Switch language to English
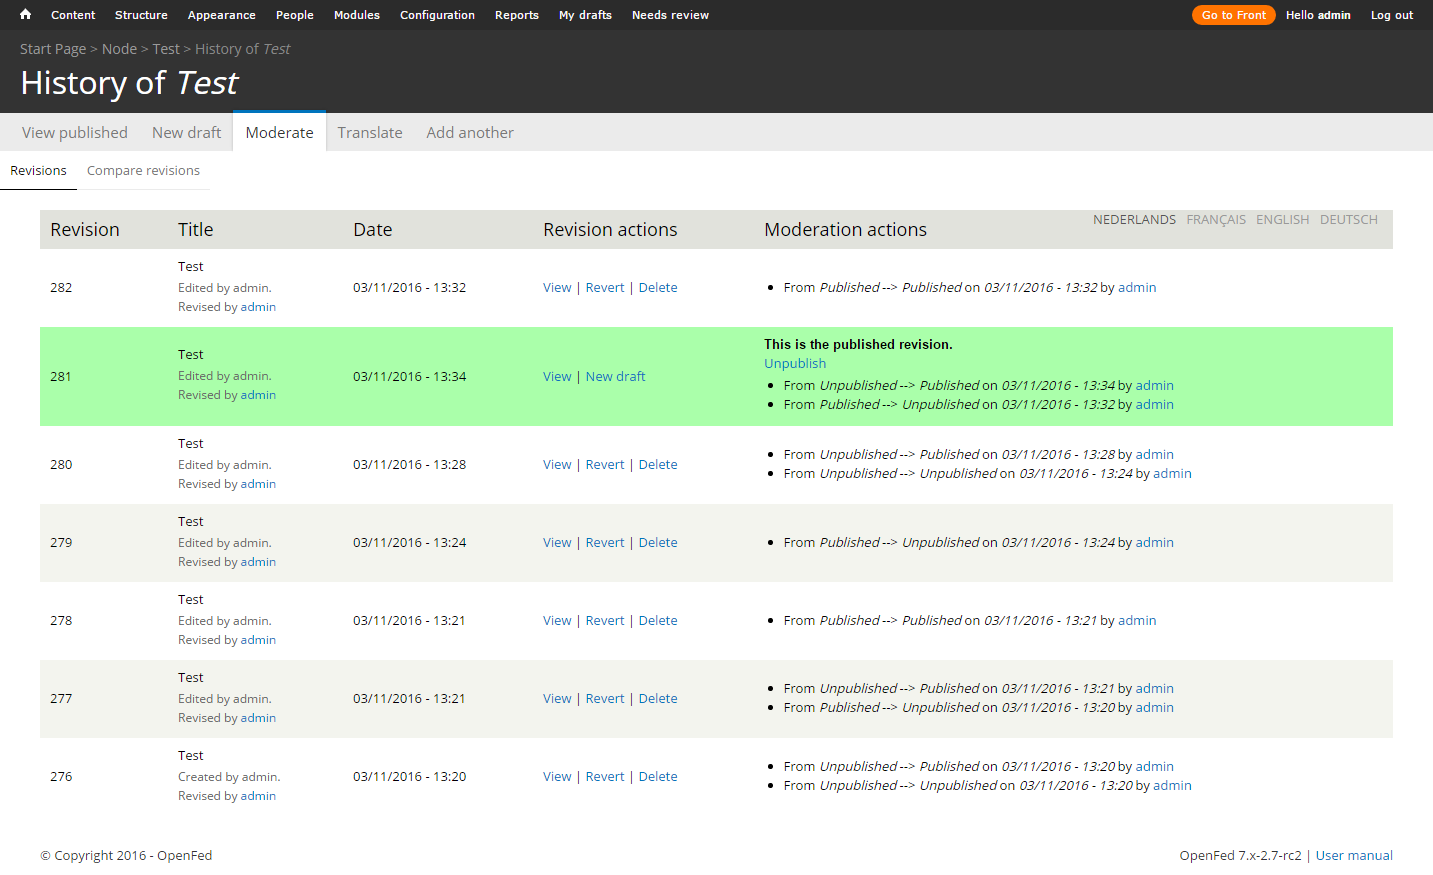This screenshot has height=875, width=1433. [1282, 220]
